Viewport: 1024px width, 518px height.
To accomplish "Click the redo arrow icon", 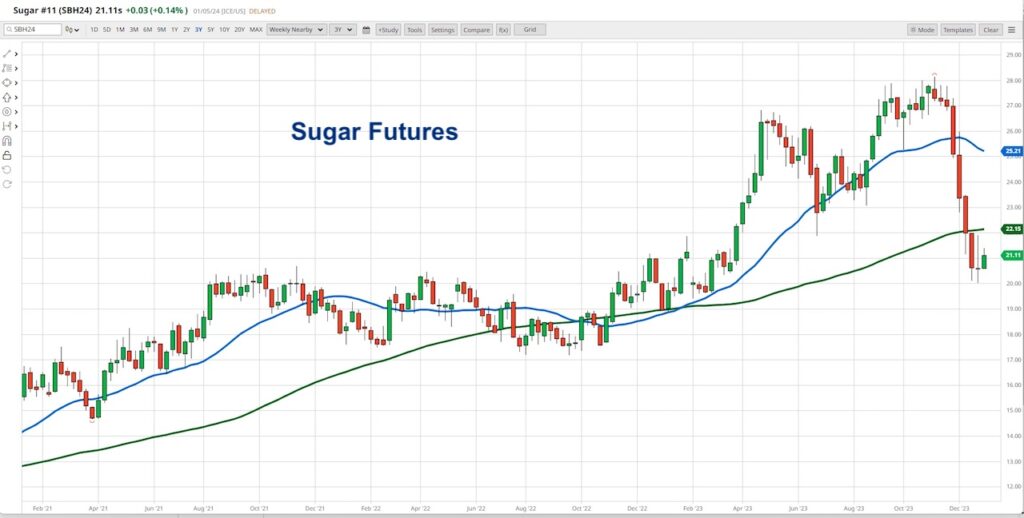I will [7, 184].
